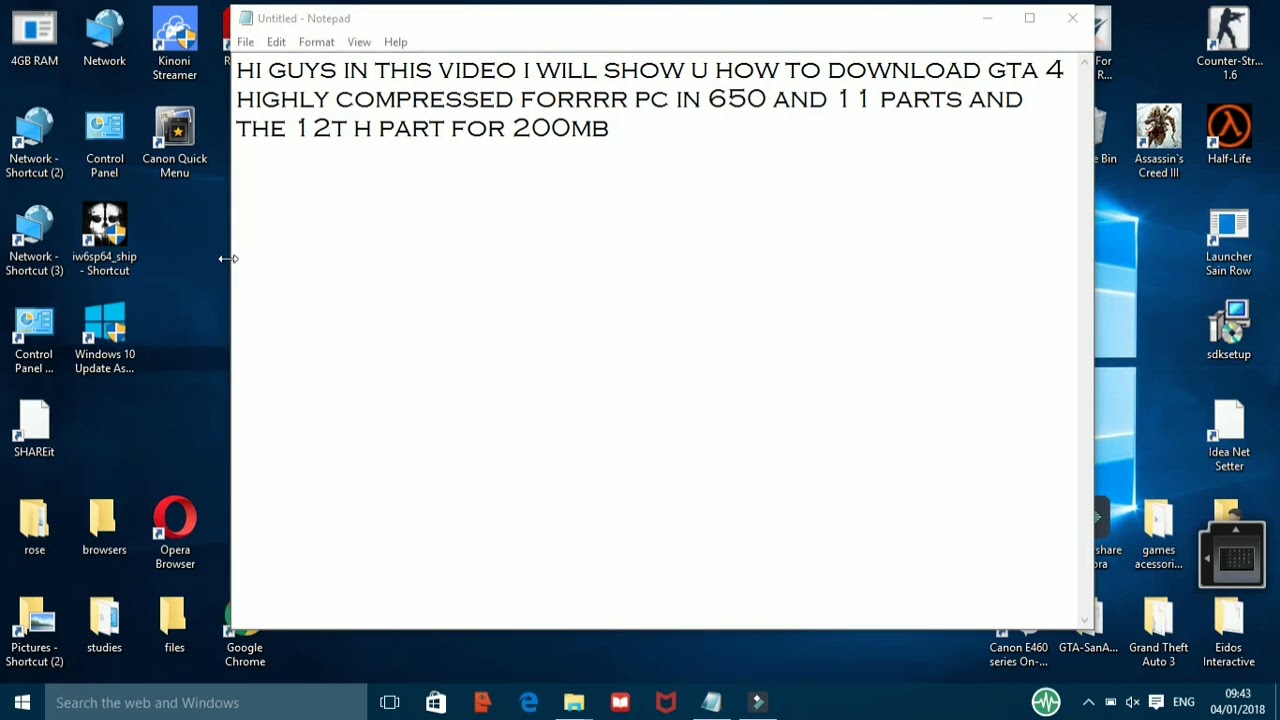Select the Network desktop icon

(104, 38)
